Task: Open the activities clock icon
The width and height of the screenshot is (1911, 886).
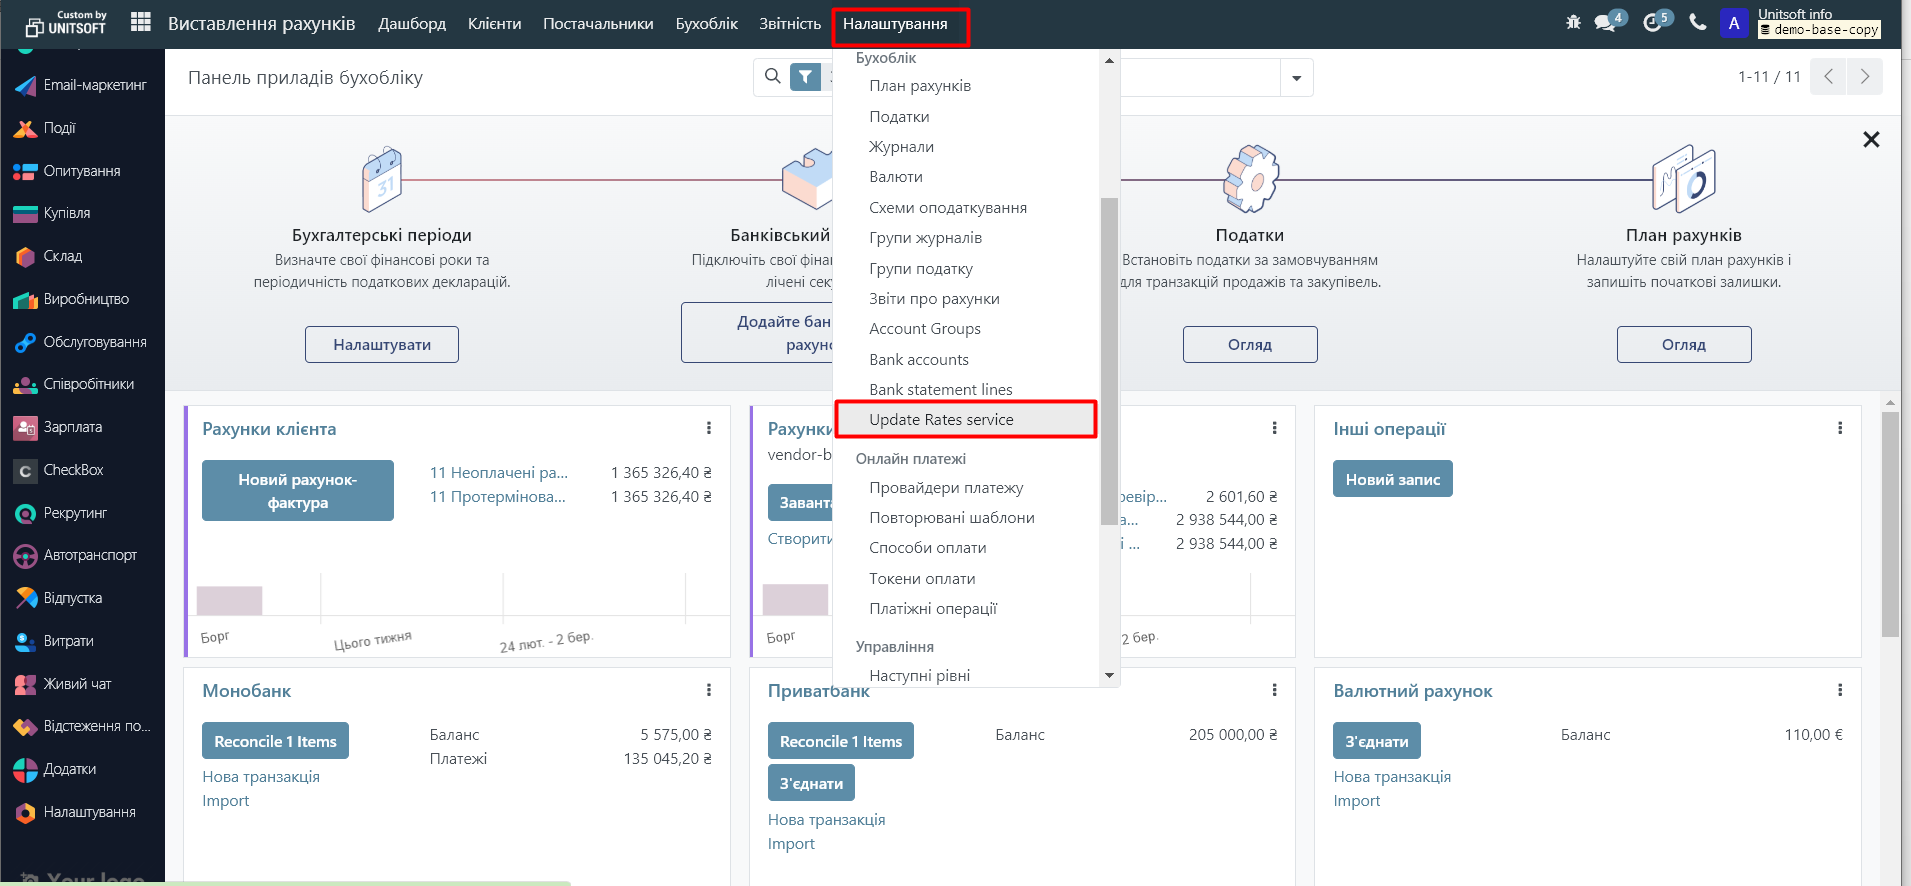Action: (1652, 23)
